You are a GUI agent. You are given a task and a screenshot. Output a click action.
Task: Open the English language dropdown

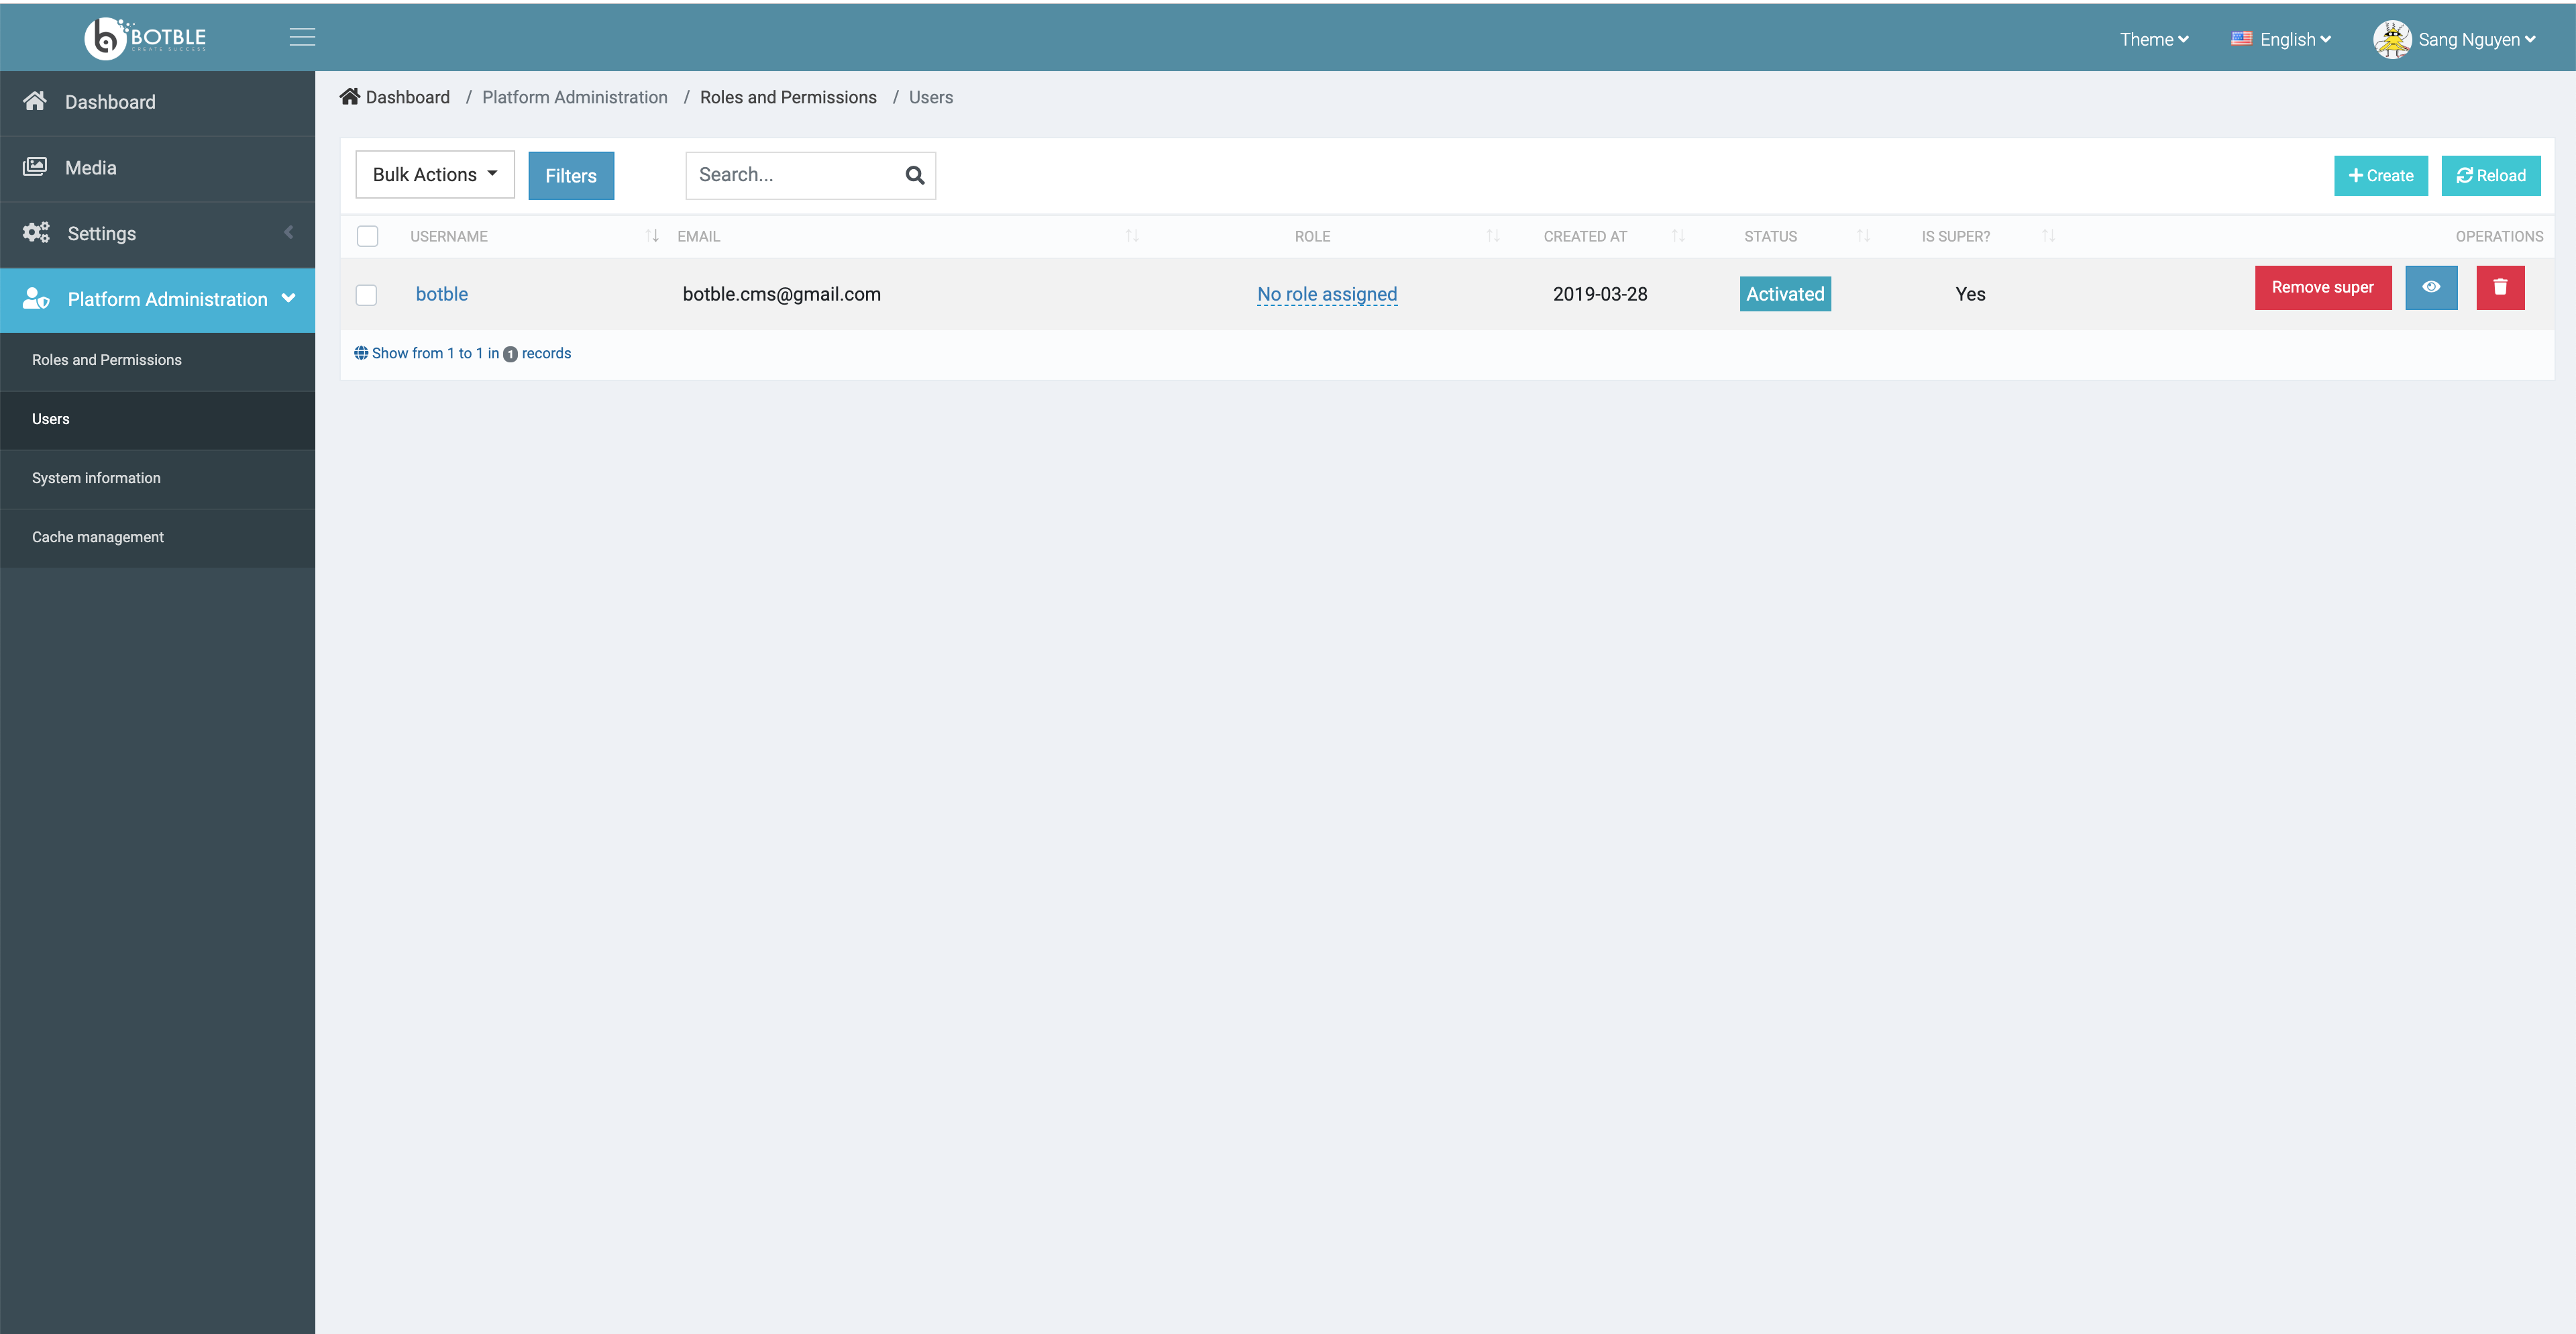[2281, 39]
